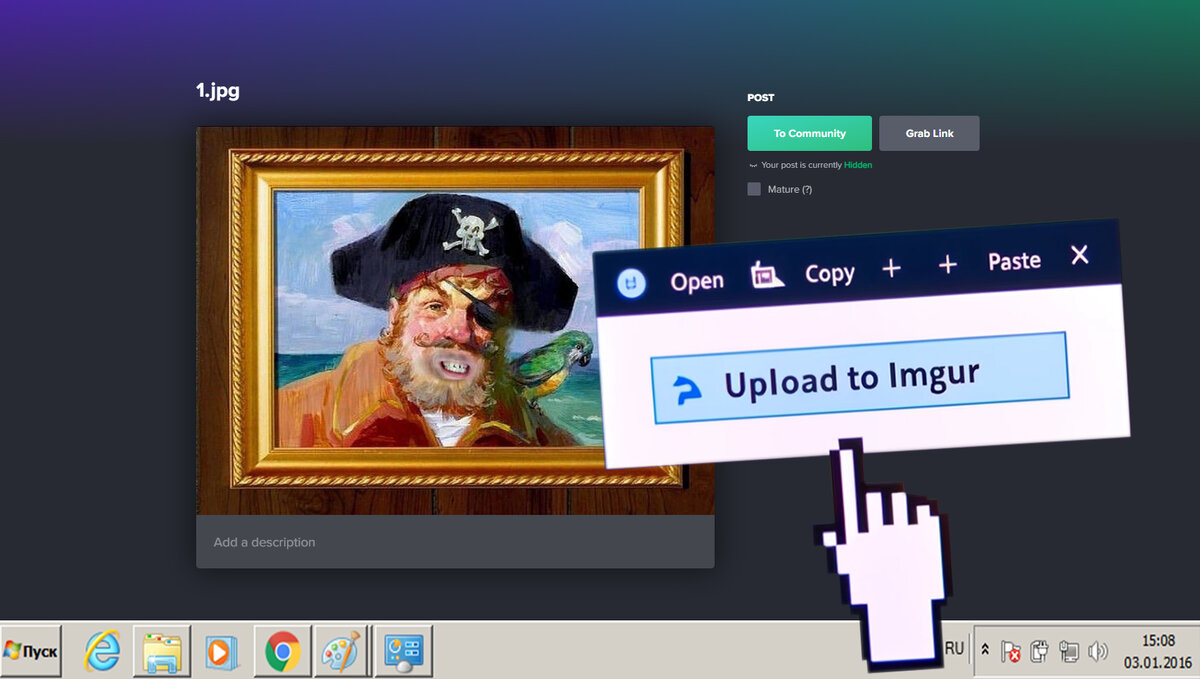Click the round blue logo icon in popup

[x=630, y=285]
